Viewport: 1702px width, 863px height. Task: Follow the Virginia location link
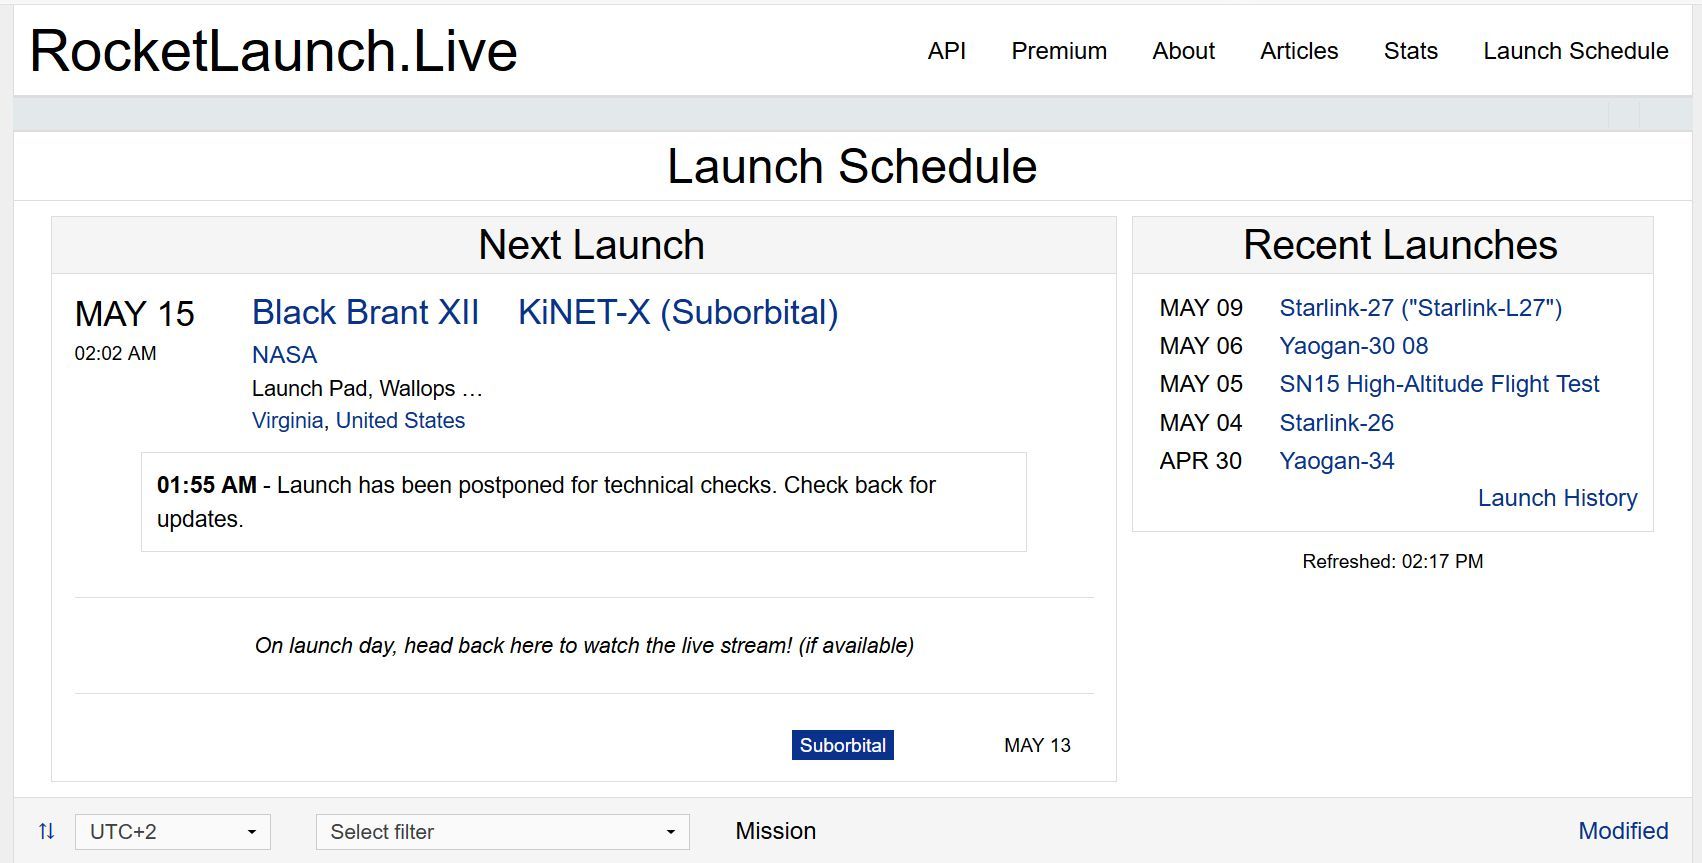pos(287,421)
